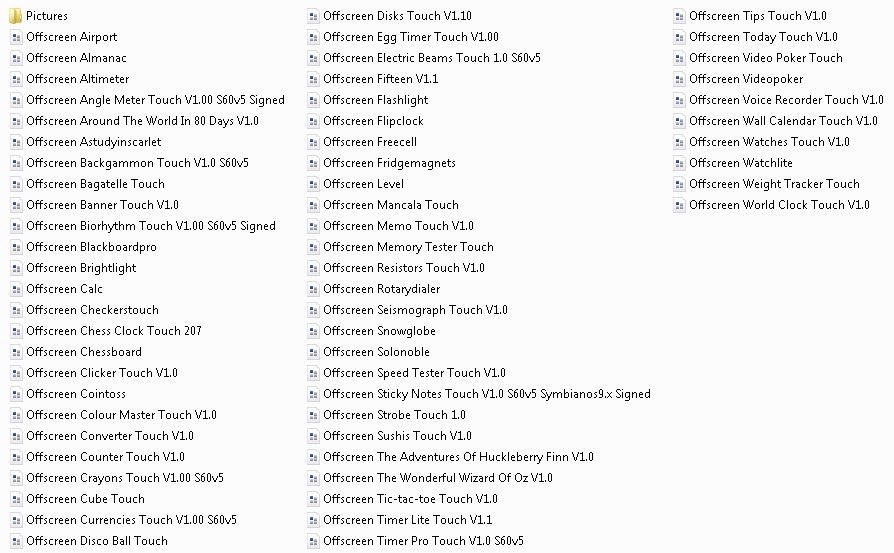Click the icon beside Offscreen Strobe Touch 1.0

(313, 415)
